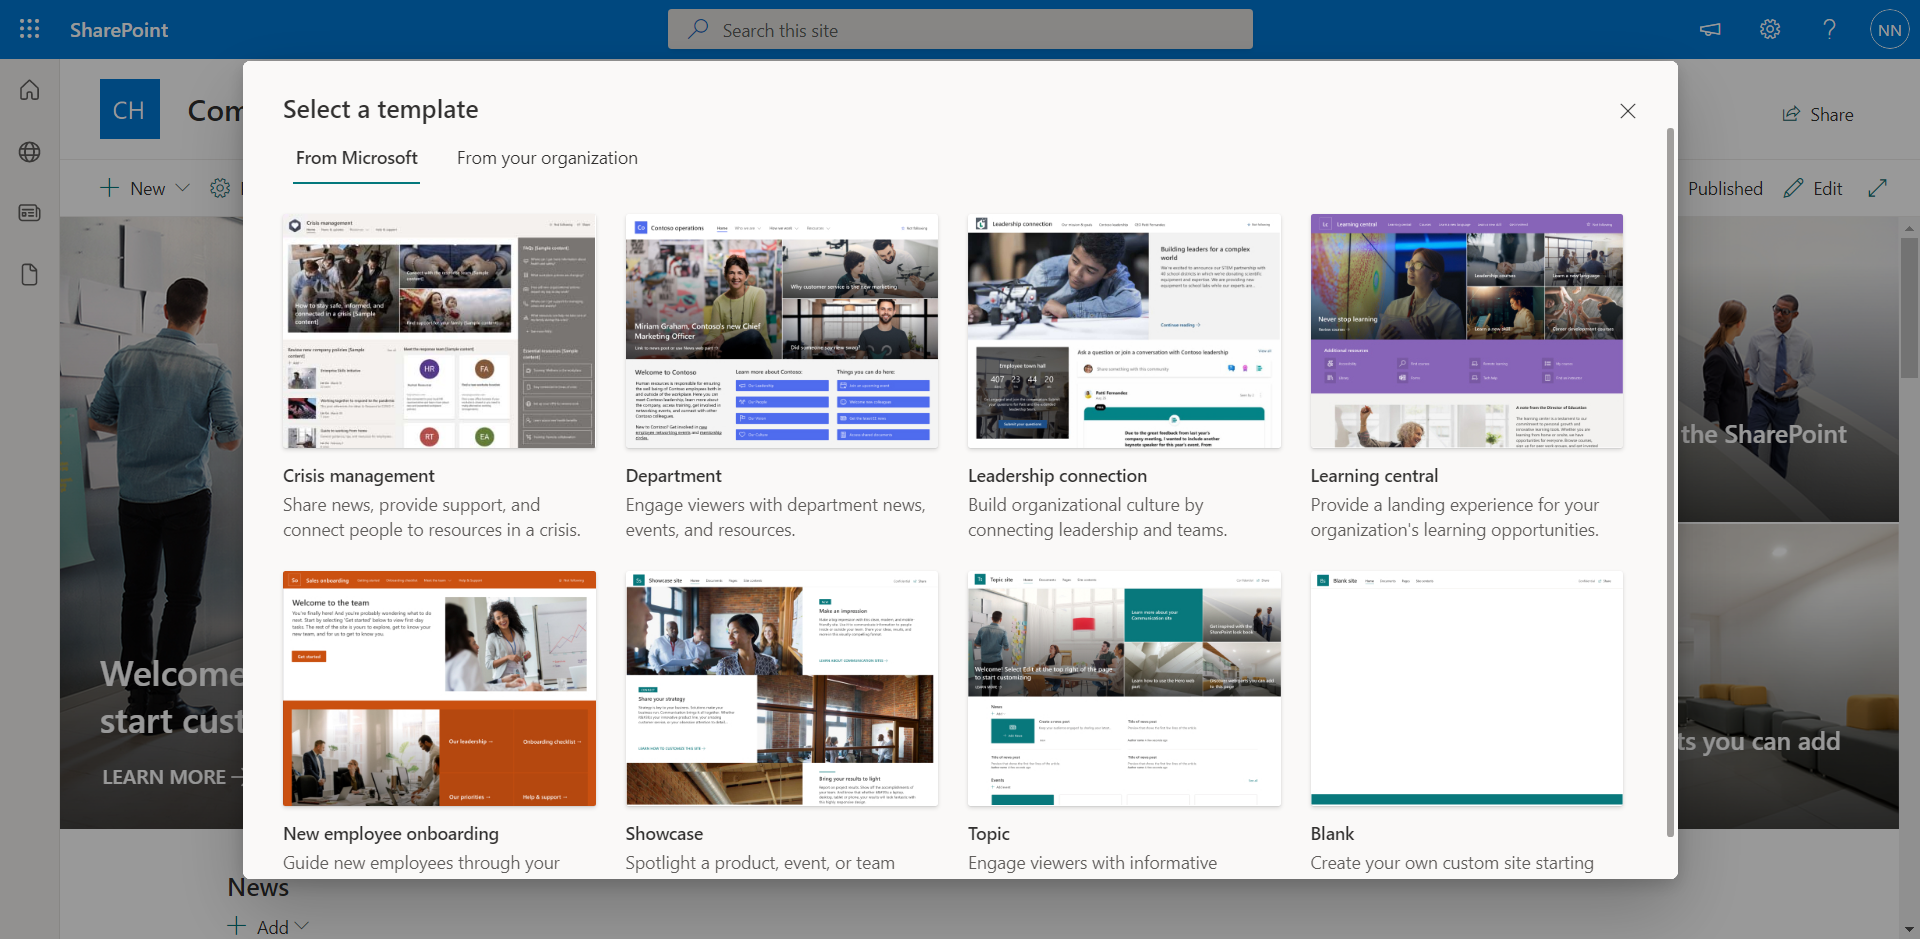This screenshot has width=1920, height=939.
Task: Click the Showcase title text
Action: tap(664, 834)
